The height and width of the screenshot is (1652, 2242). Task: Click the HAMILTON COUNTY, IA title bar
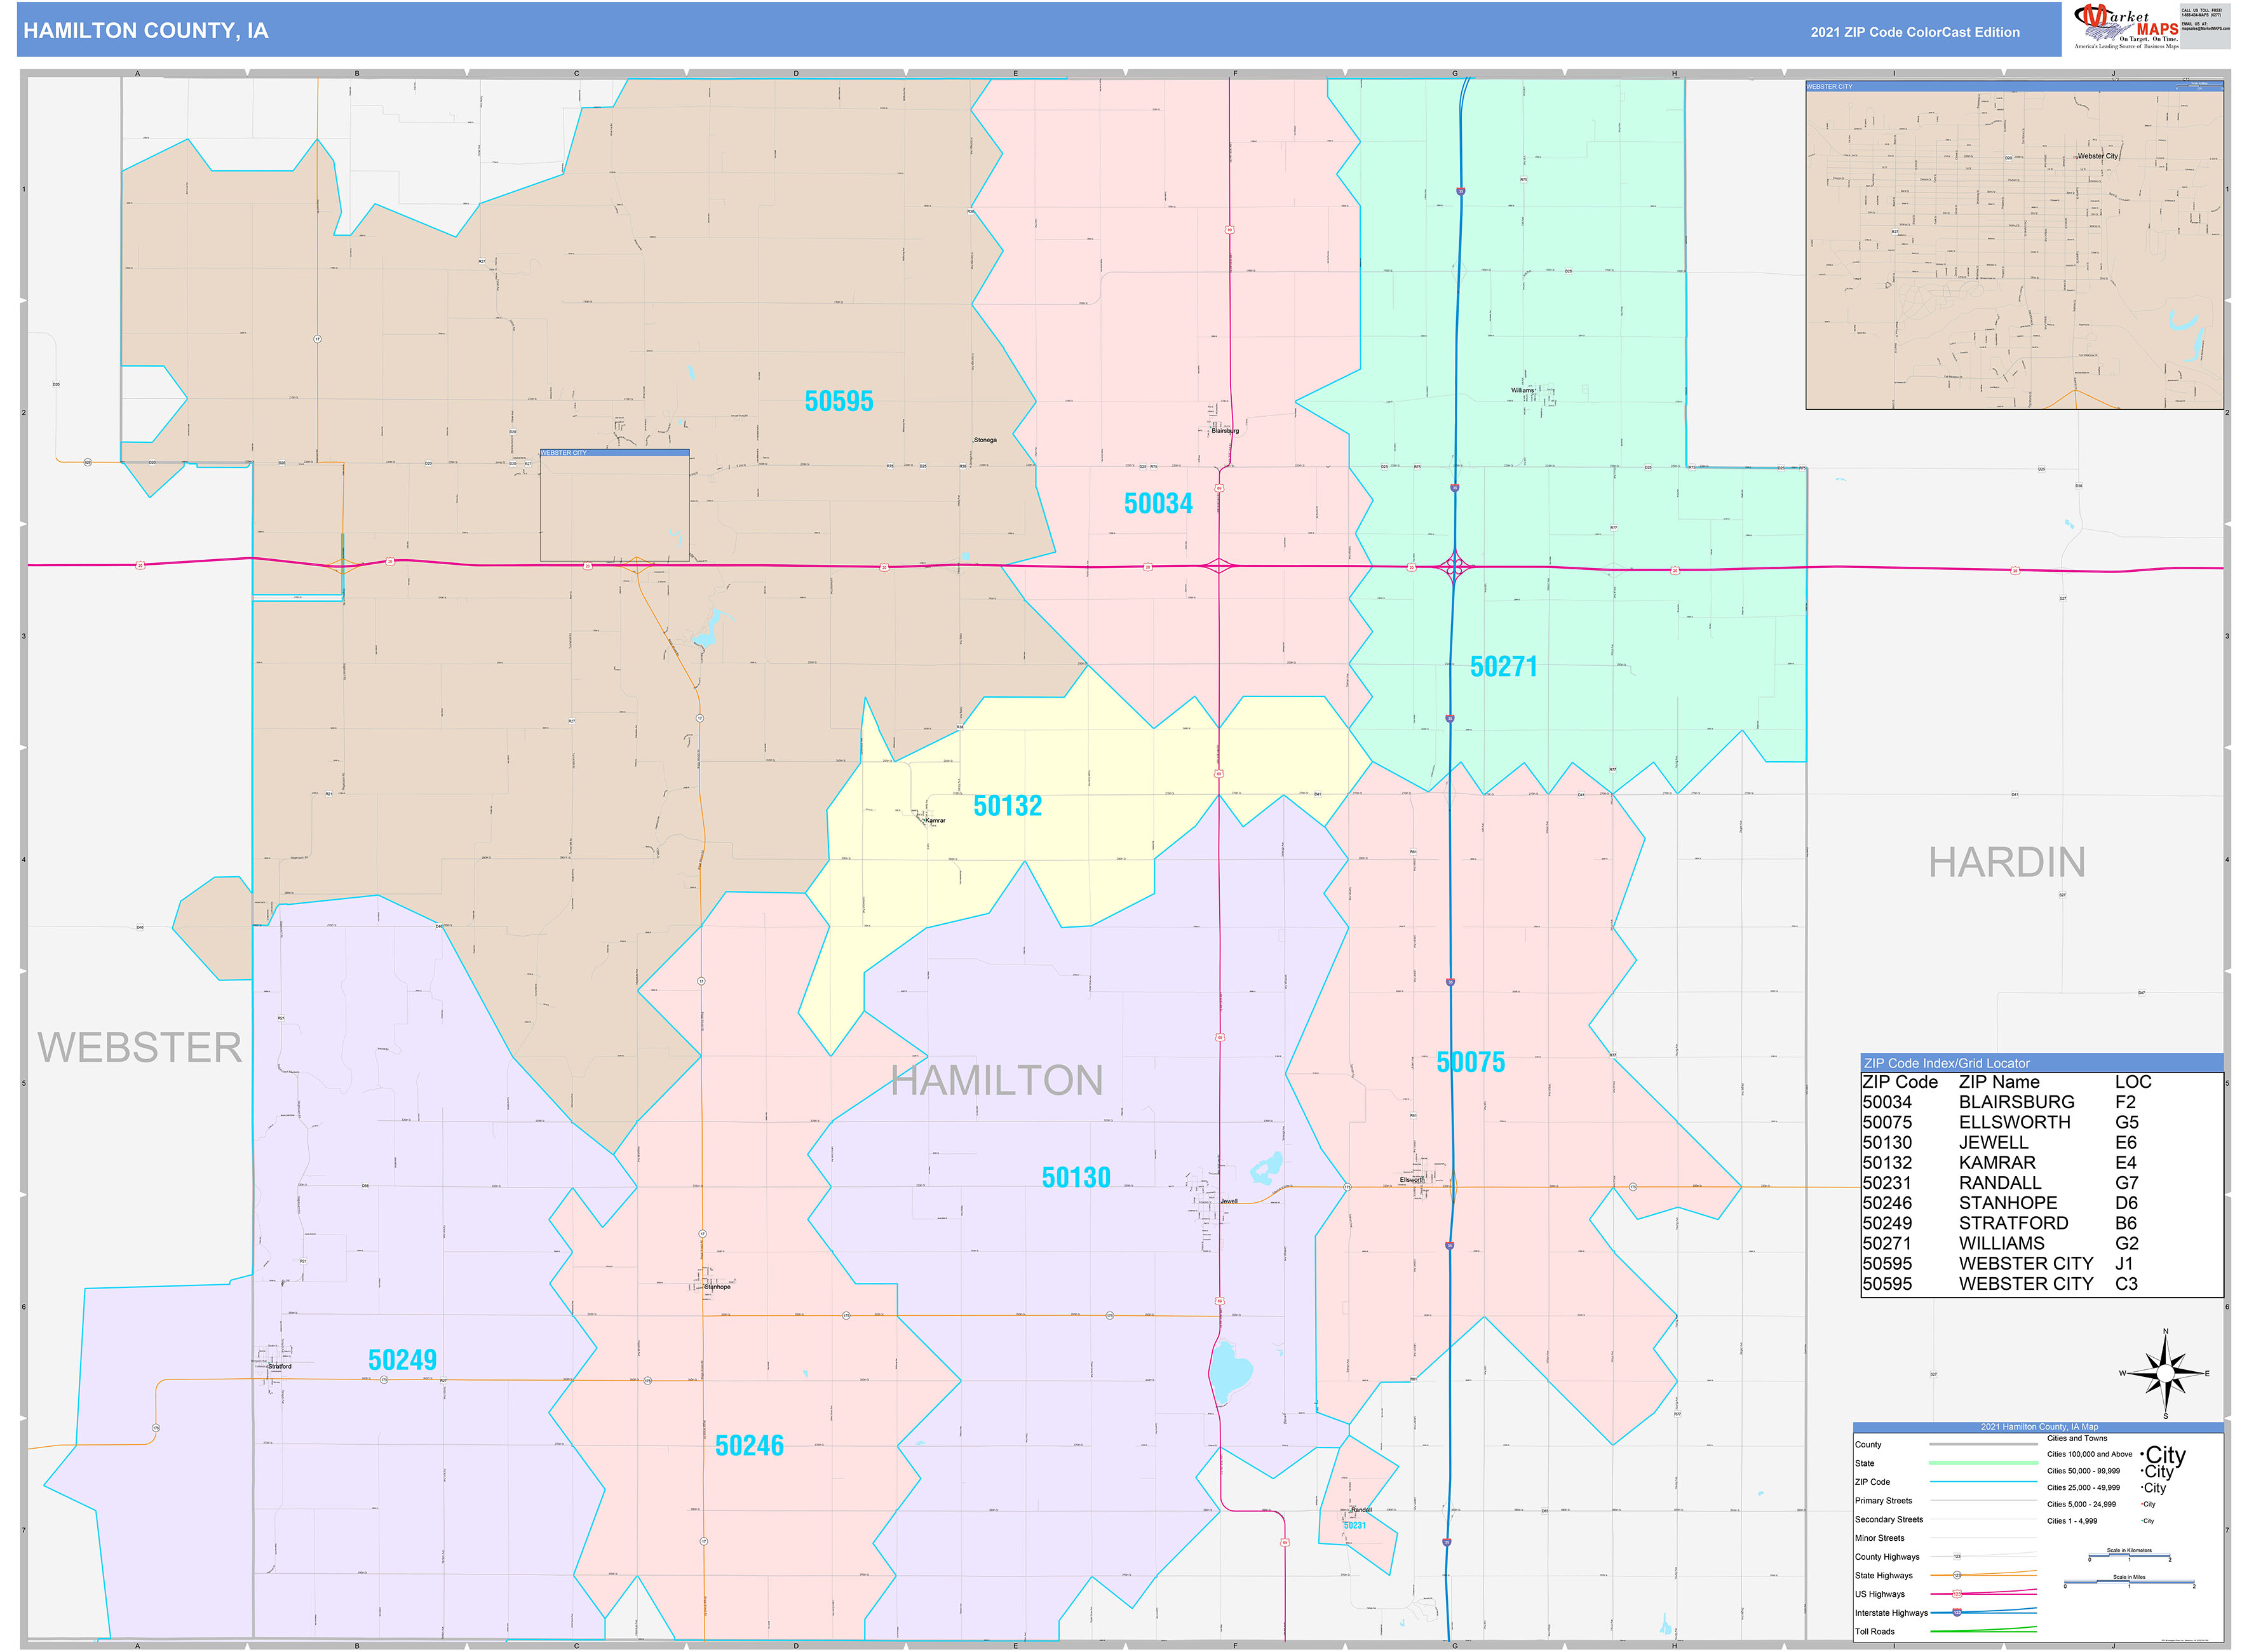[146, 31]
